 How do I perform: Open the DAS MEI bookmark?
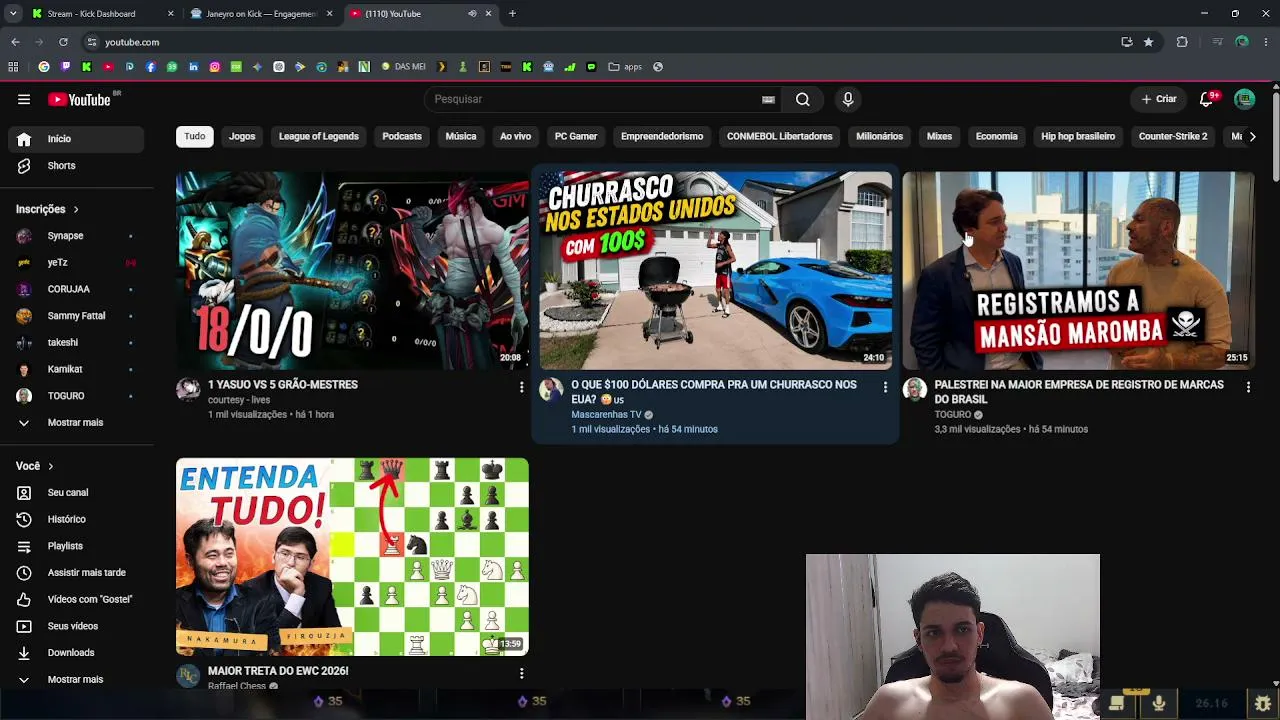pyautogui.click(x=404, y=67)
